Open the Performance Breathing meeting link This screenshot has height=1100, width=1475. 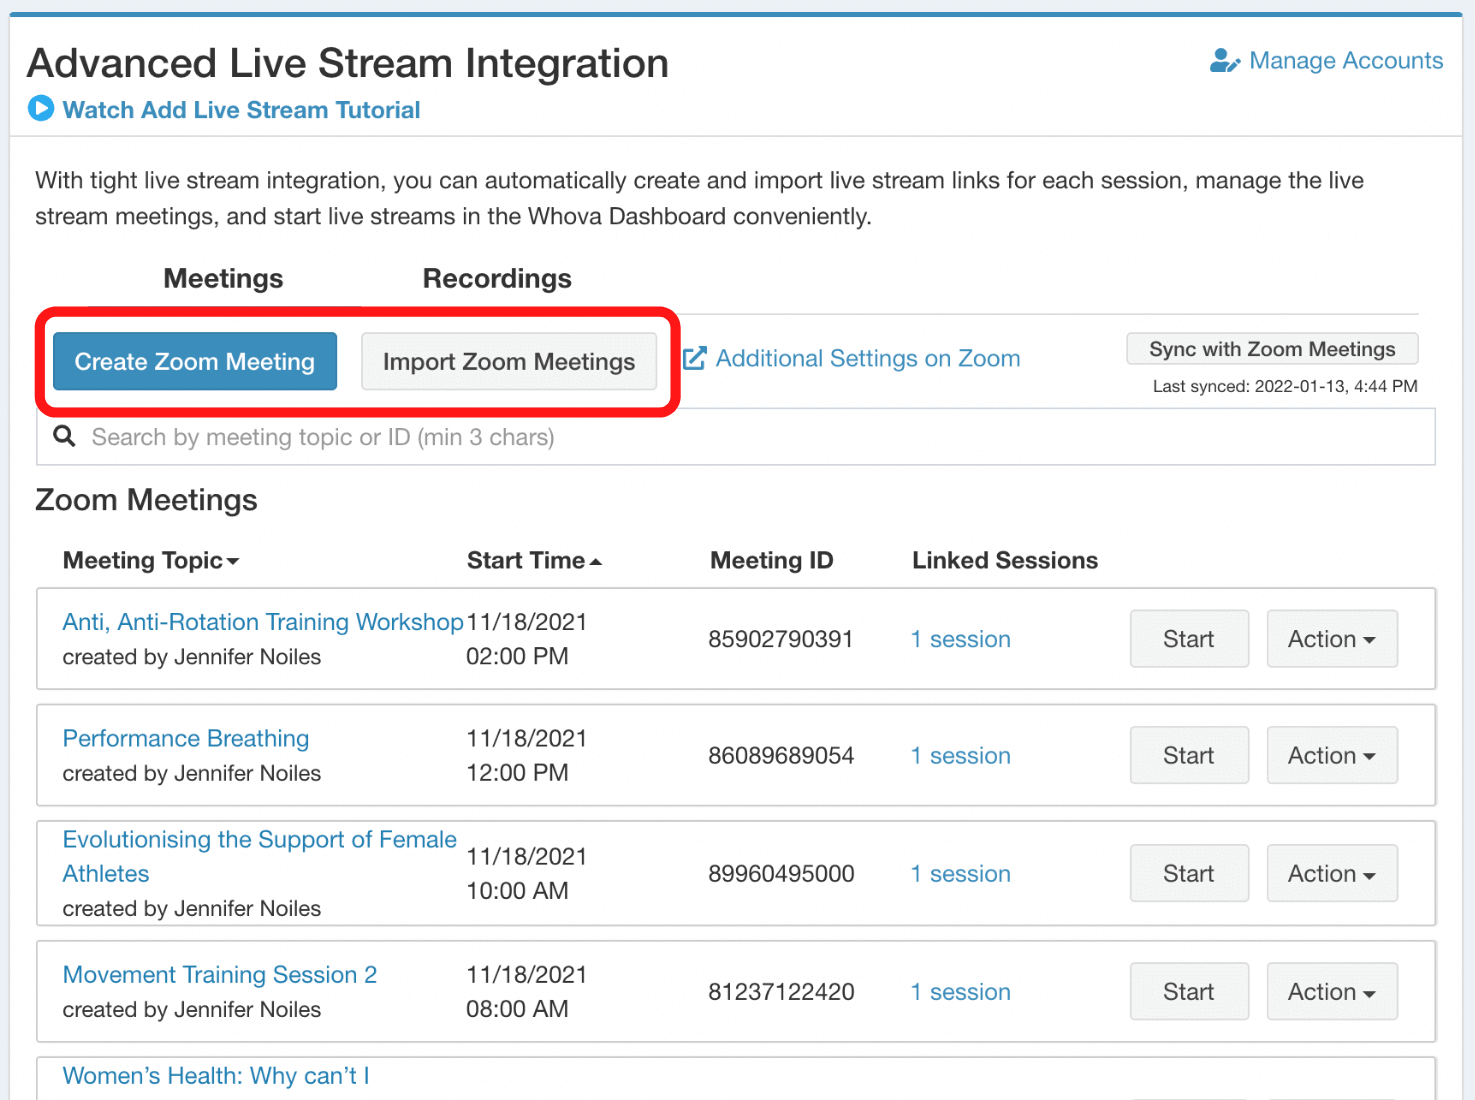[x=186, y=739]
